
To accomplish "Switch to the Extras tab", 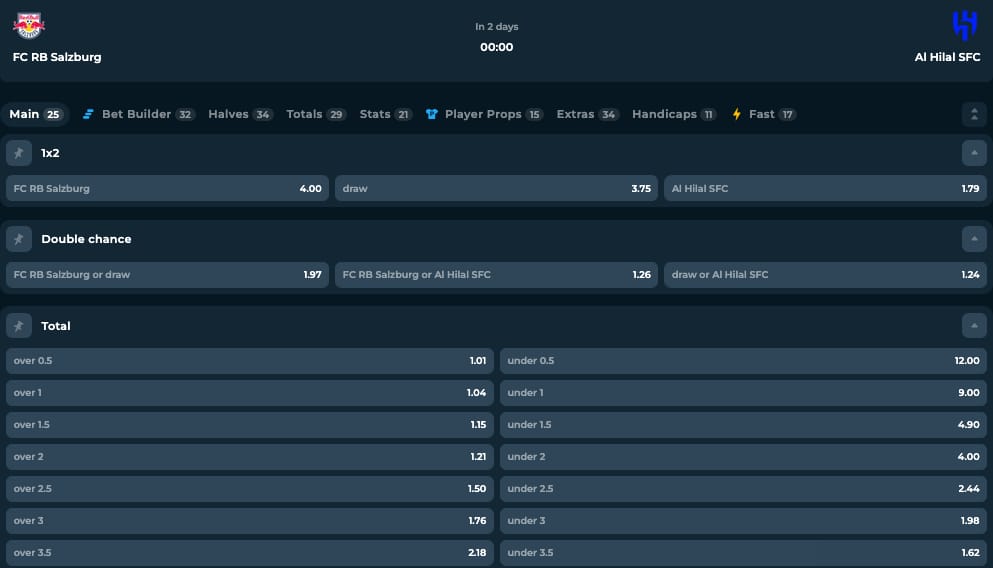I will point(587,115).
